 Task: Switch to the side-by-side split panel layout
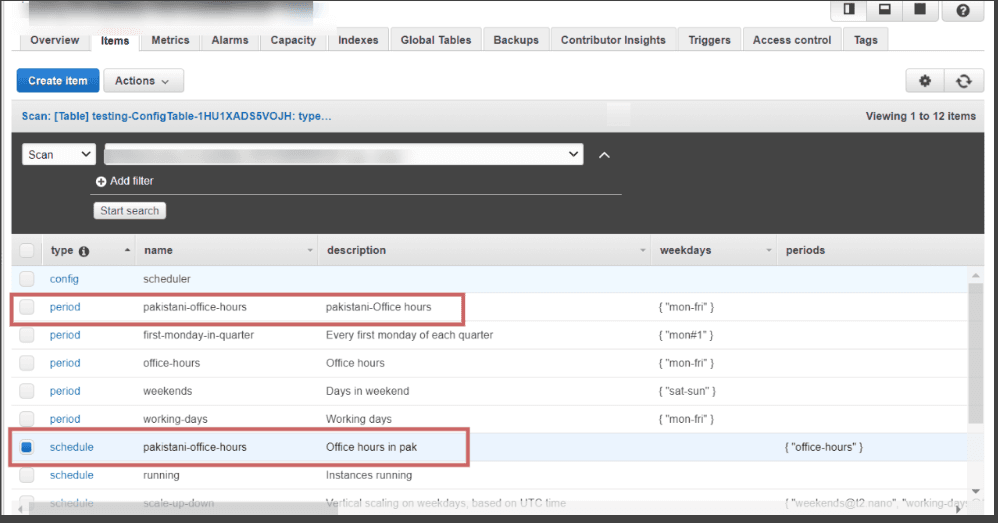(849, 9)
